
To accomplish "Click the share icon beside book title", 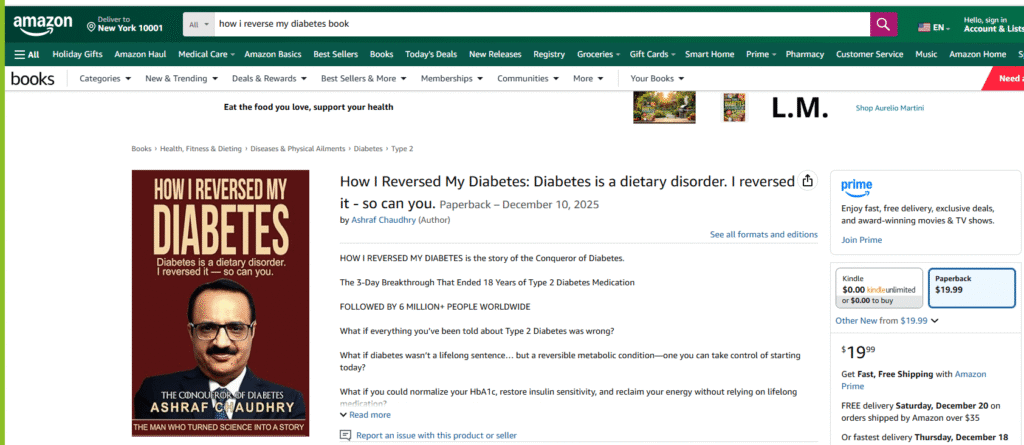I will (808, 180).
